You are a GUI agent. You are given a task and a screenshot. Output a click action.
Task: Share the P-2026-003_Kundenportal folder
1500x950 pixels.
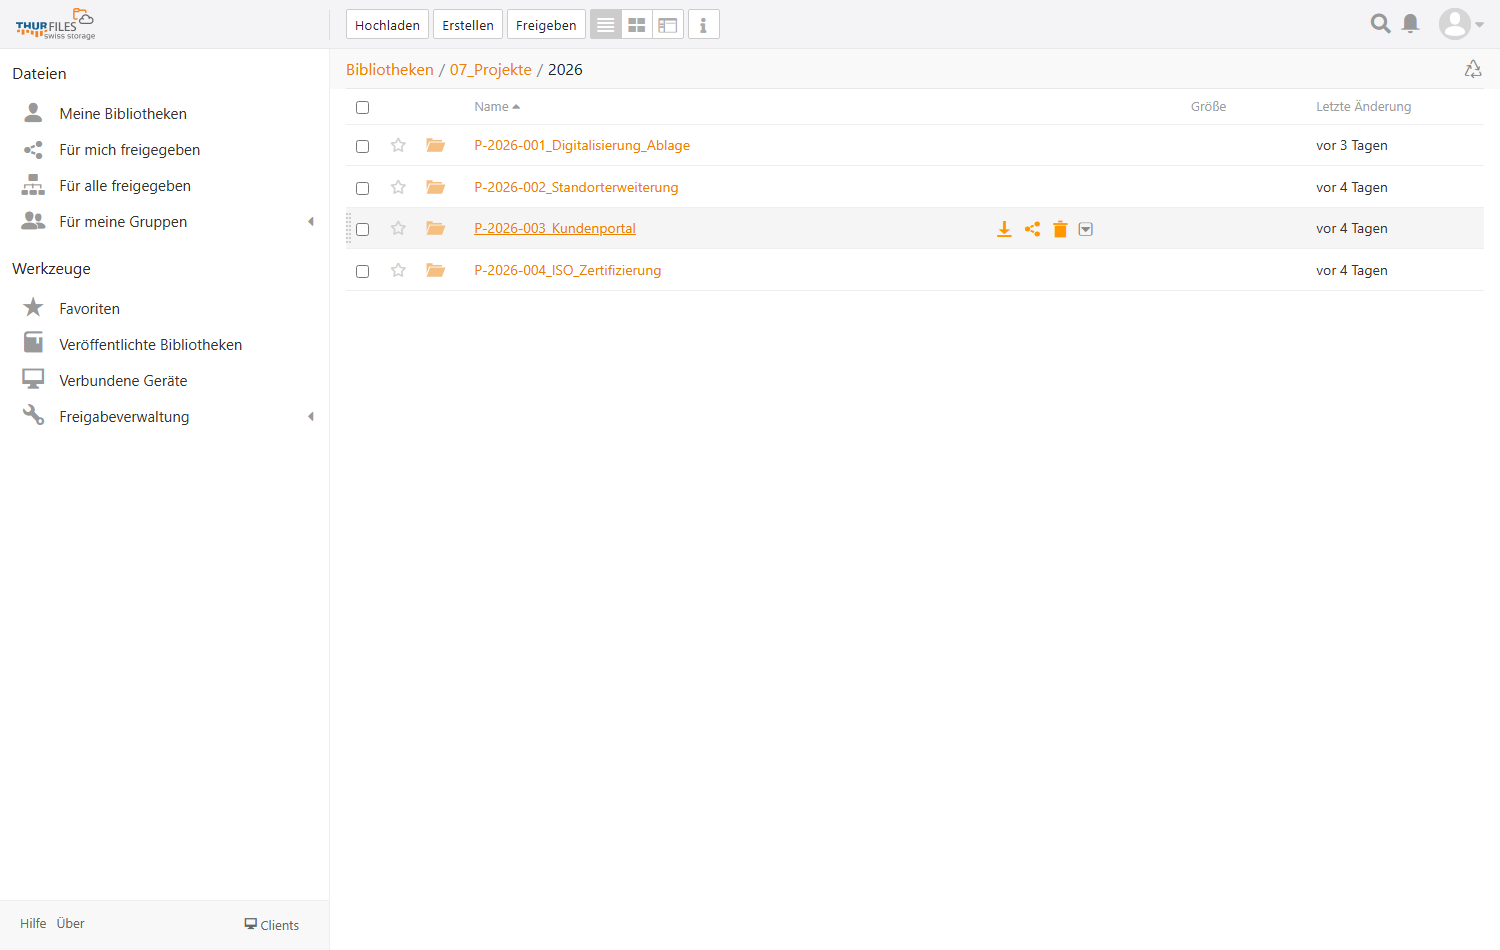coord(1032,229)
